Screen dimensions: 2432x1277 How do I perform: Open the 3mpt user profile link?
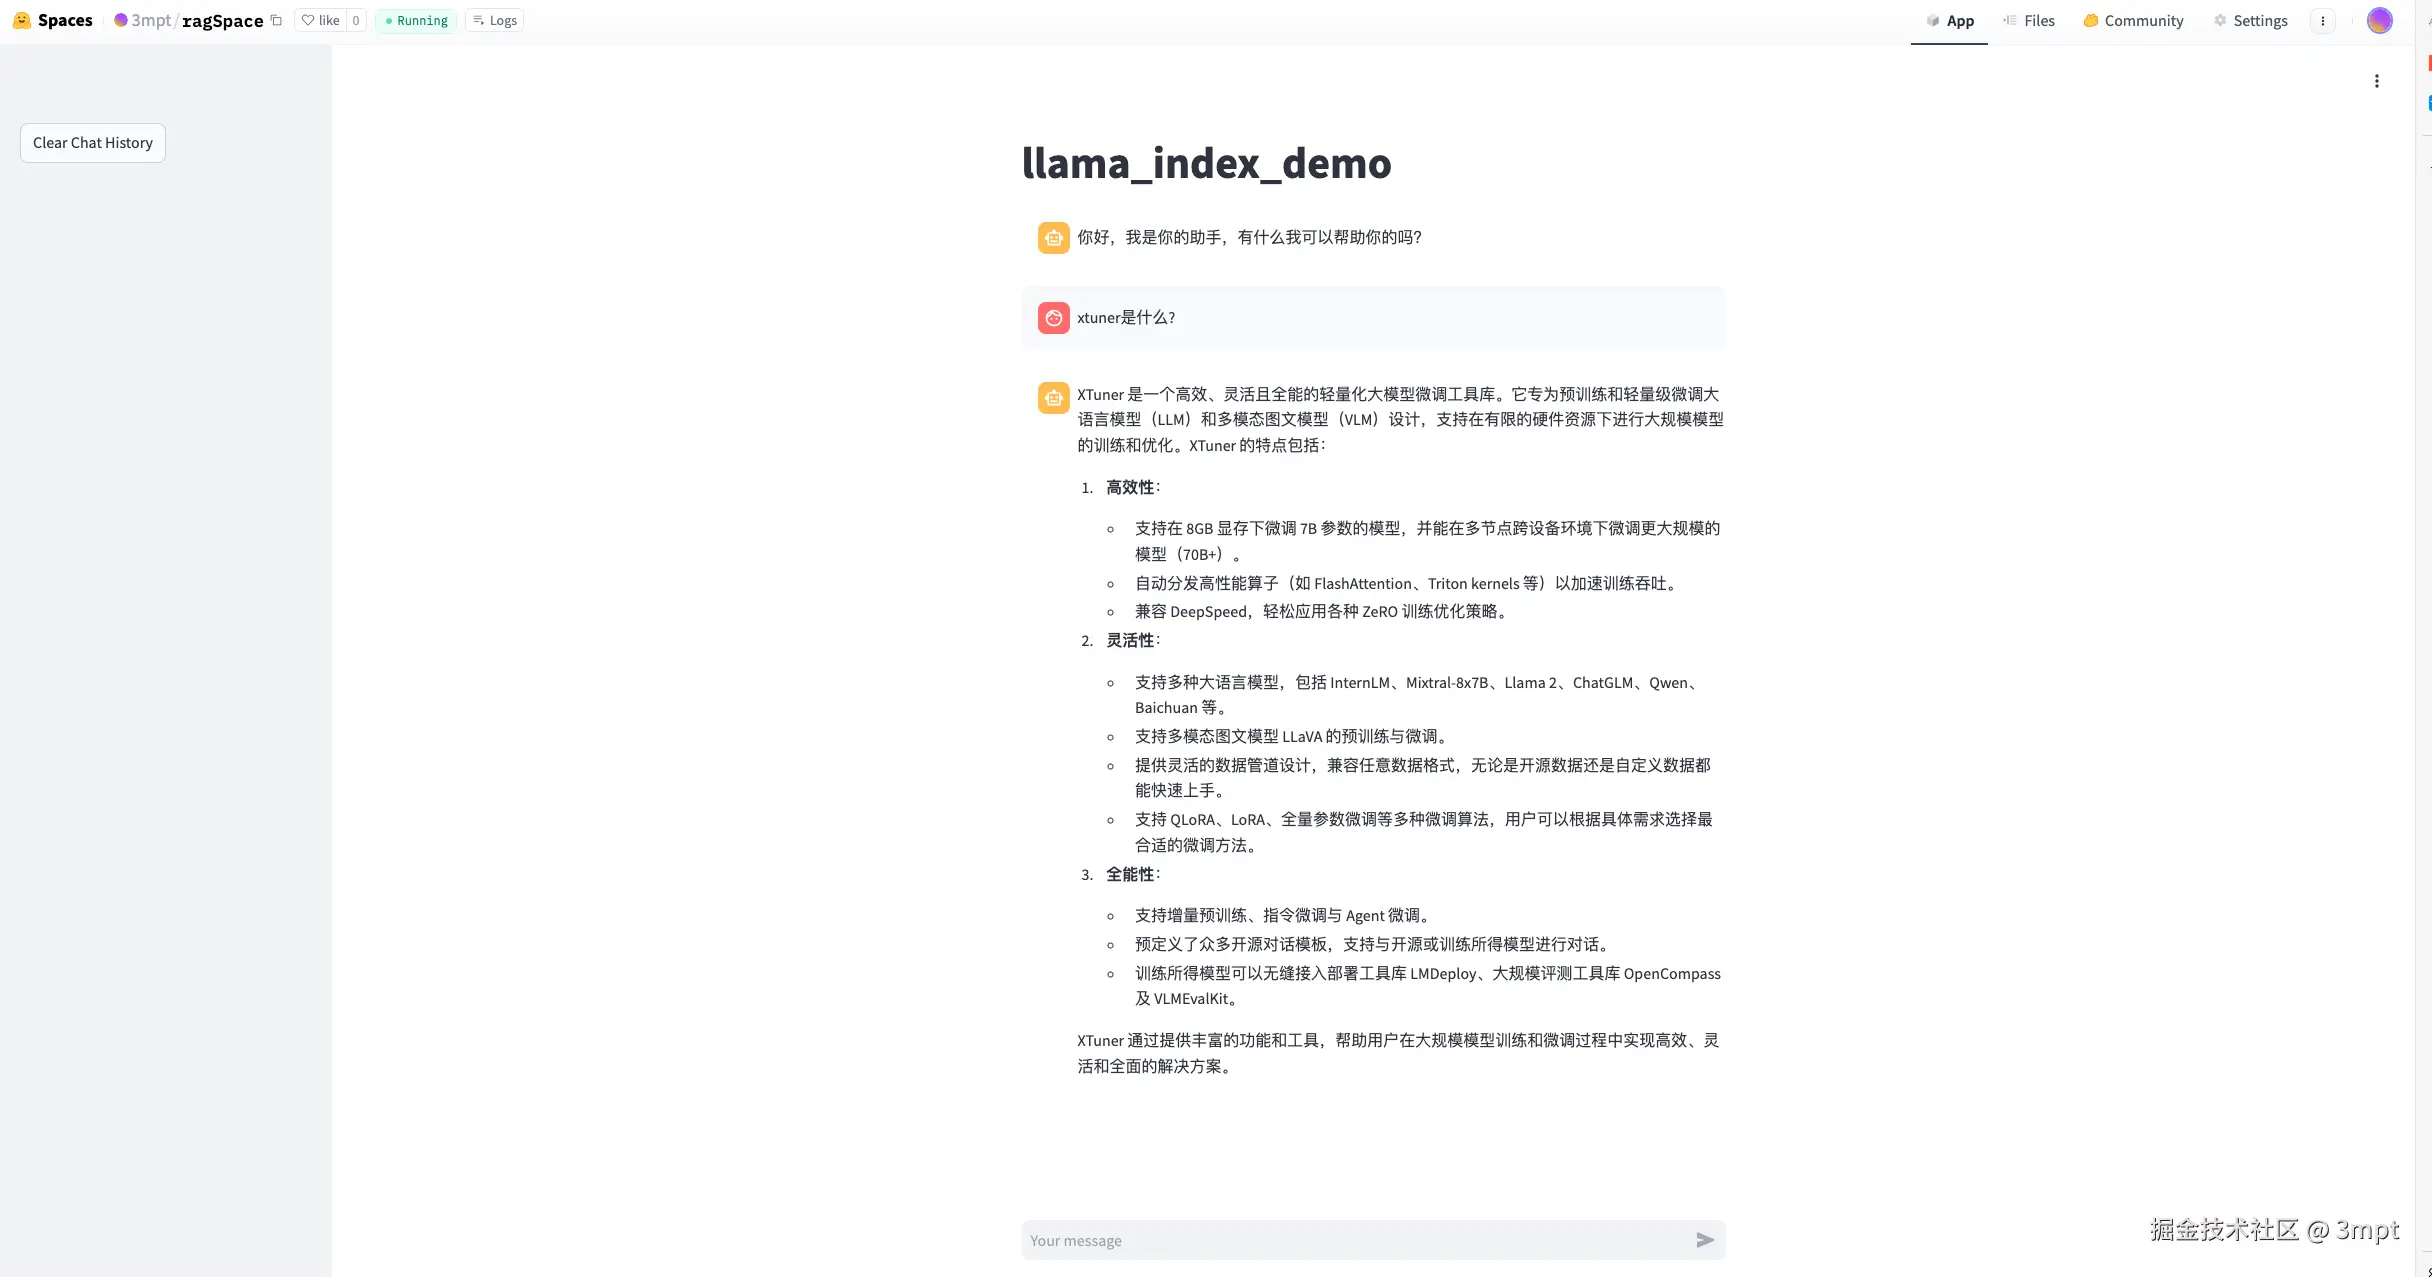150,20
